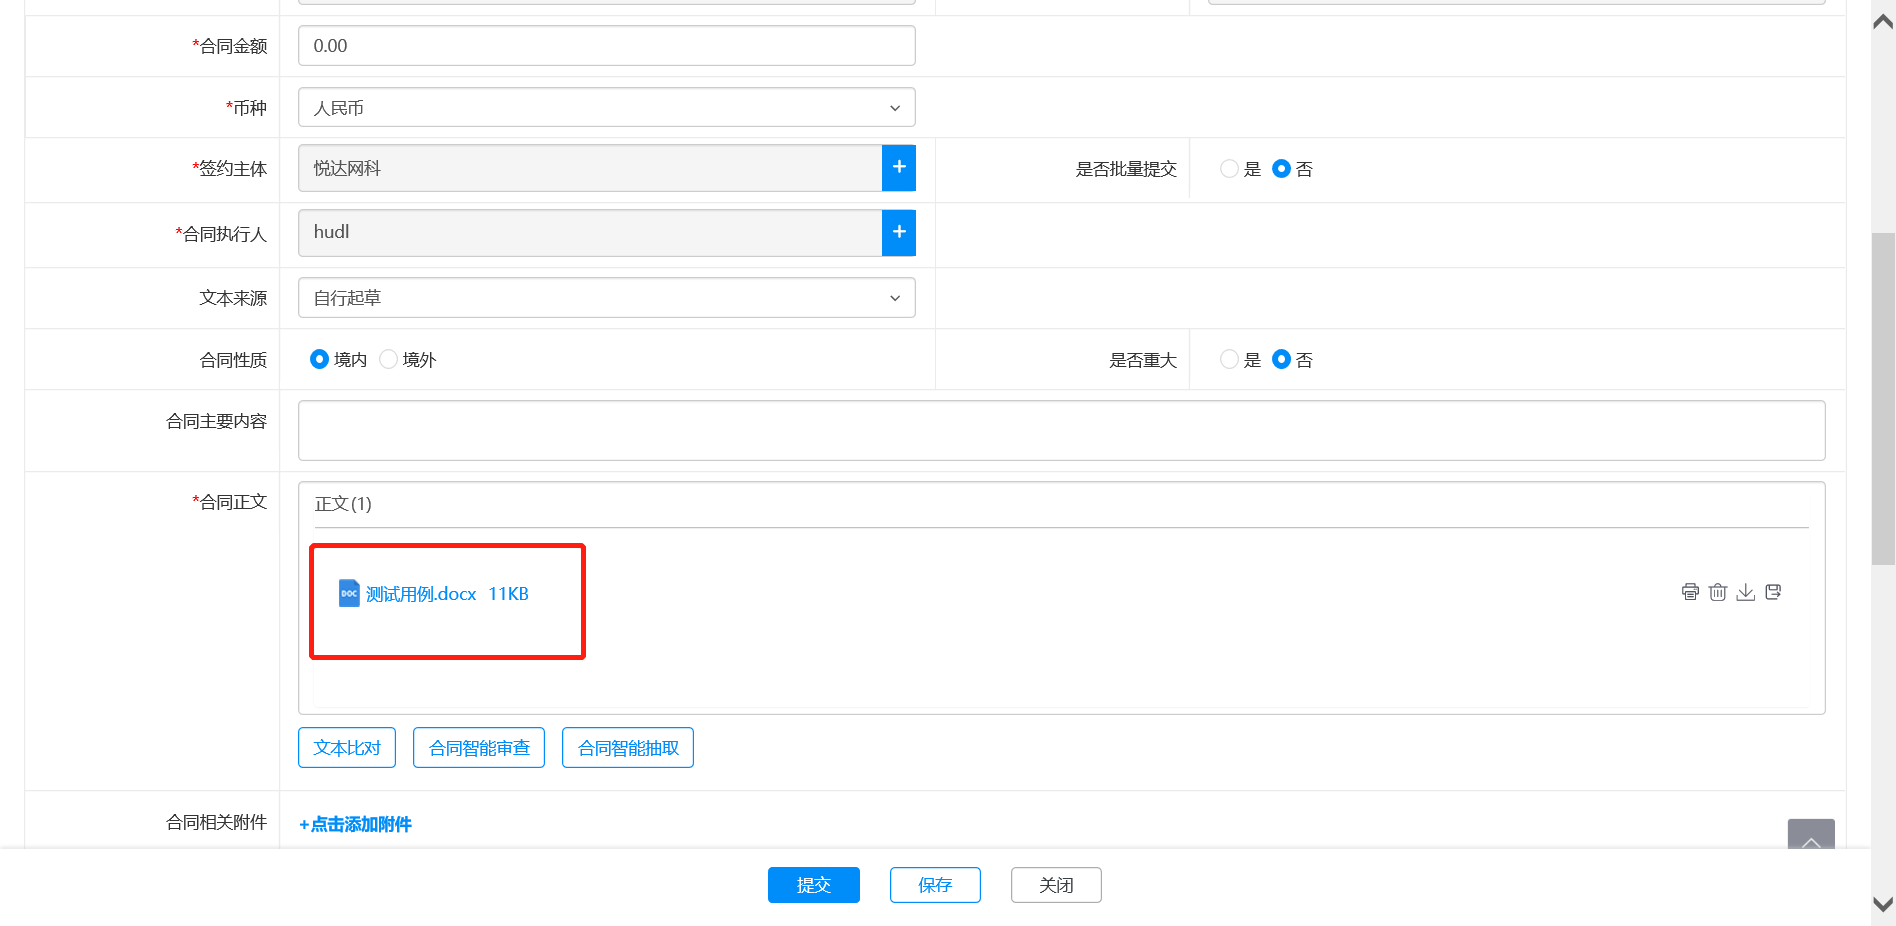Delete the attached file with trash icon
Image resolution: width=1896 pixels, height=926 pixels.
1718,592
